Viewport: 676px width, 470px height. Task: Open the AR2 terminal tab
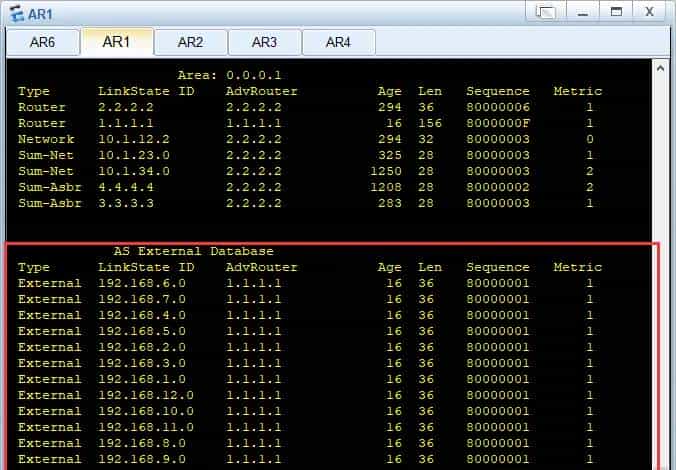[190, 42]
